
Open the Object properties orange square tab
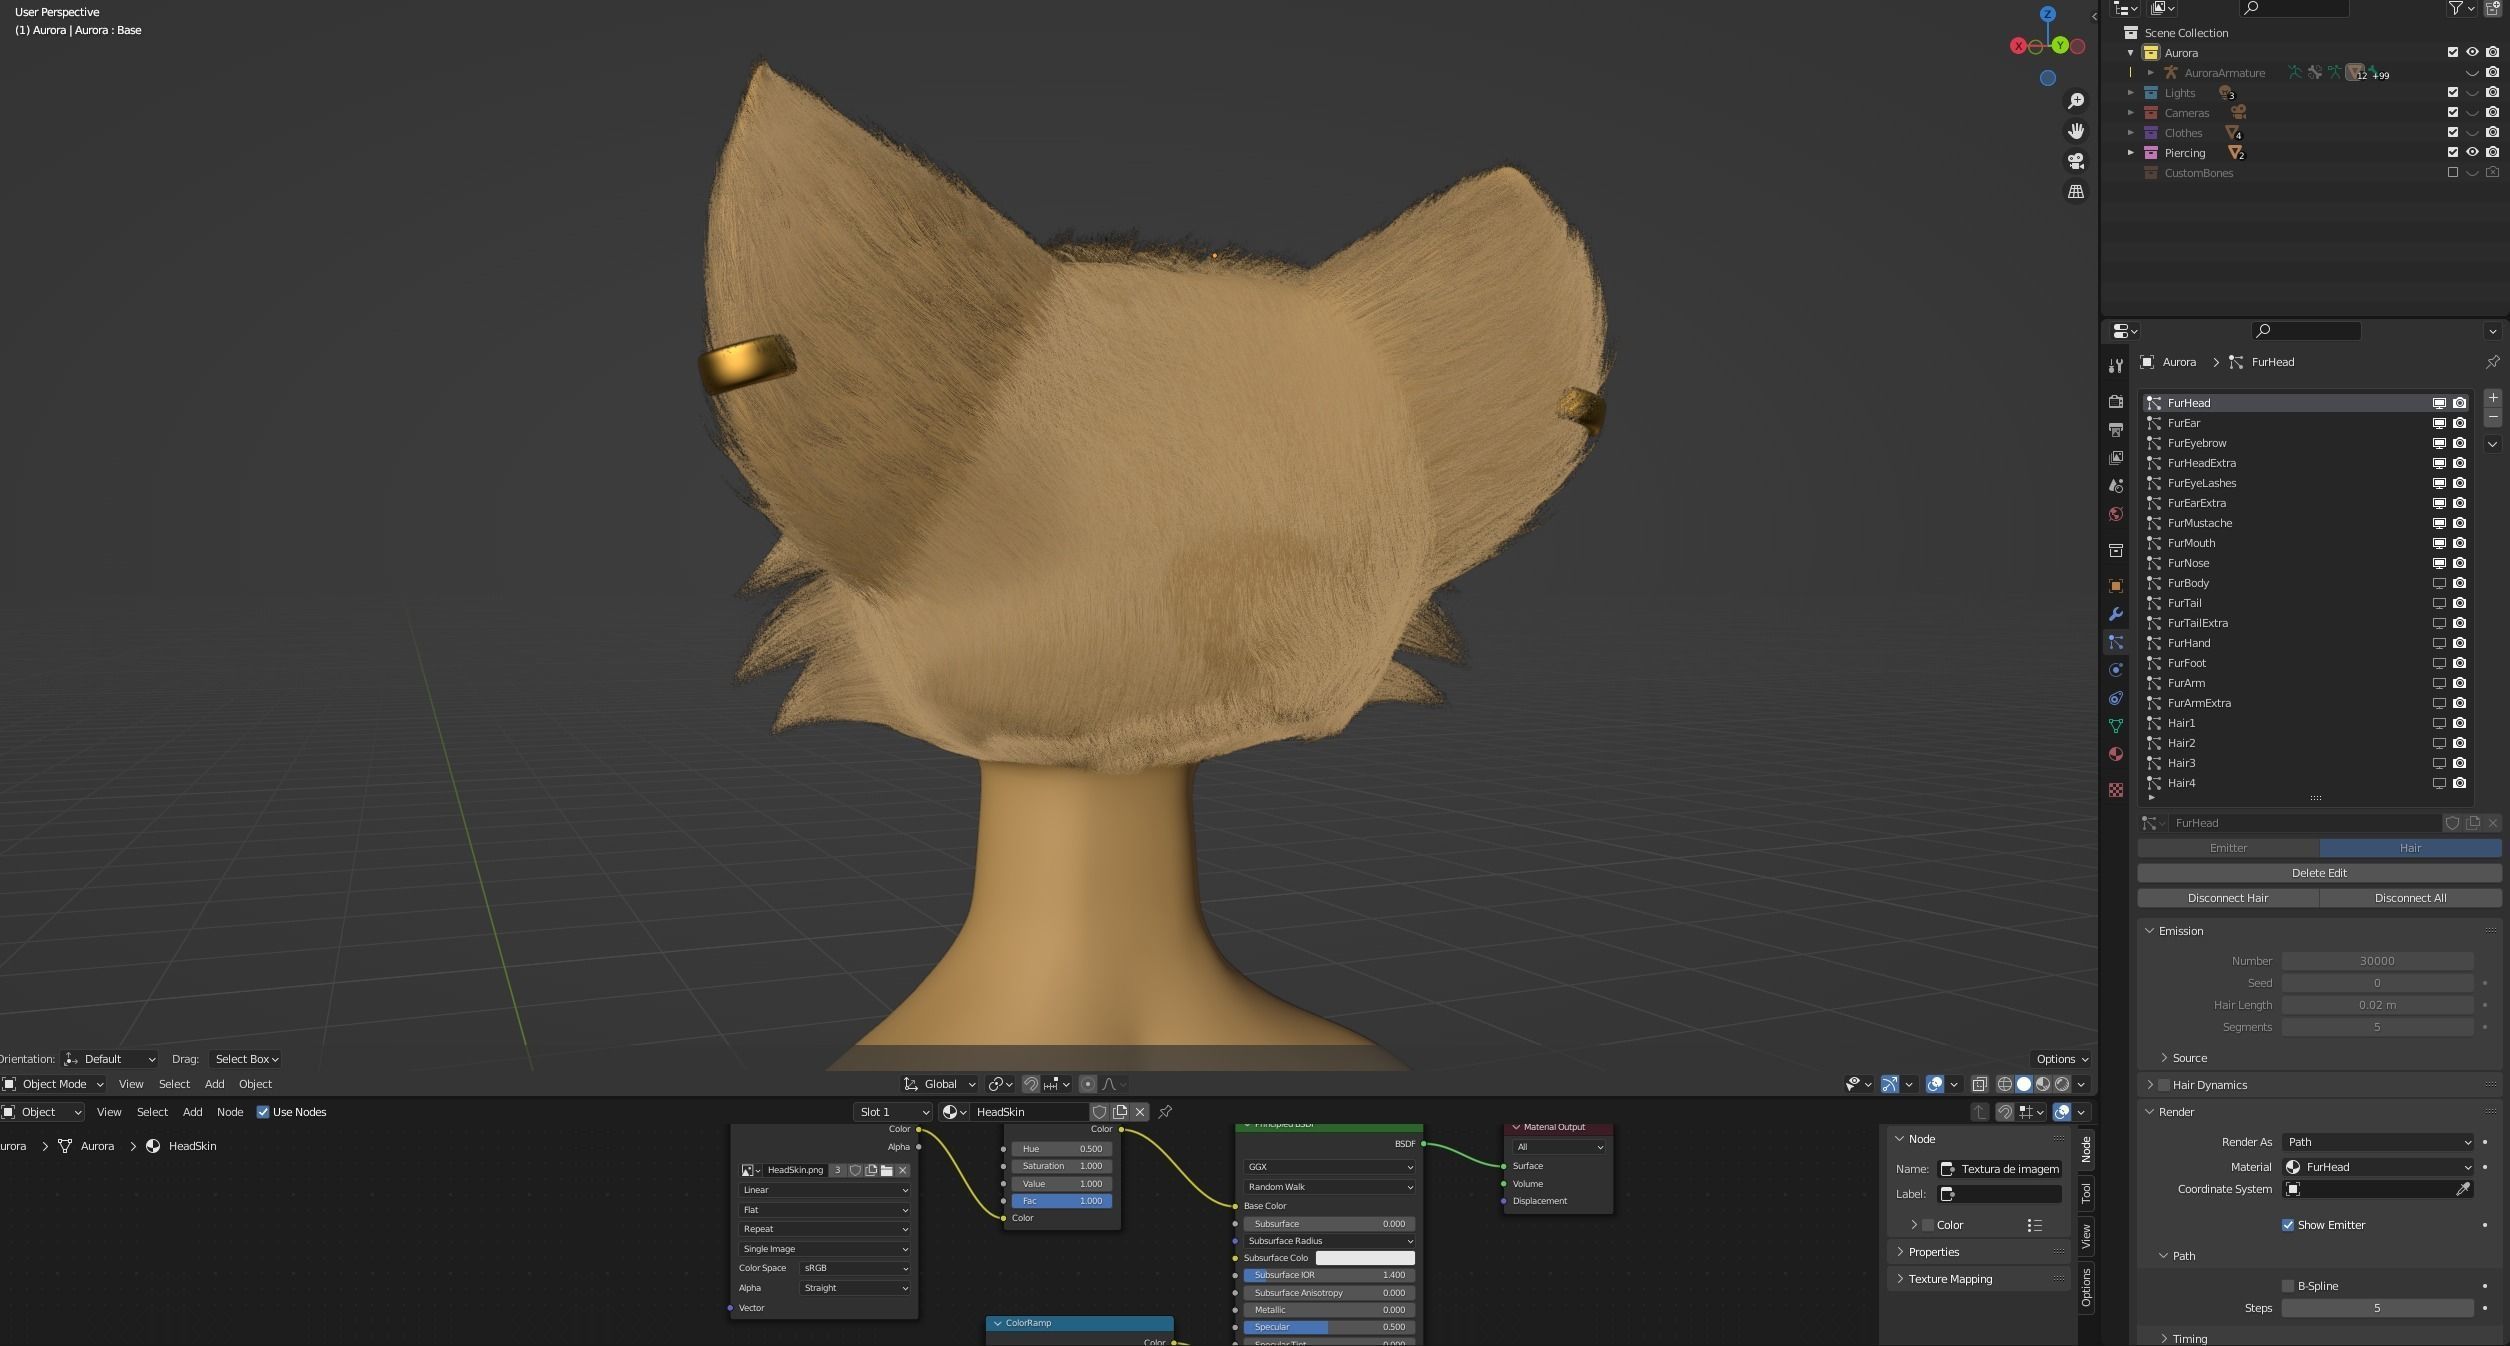(x=2115, y=586)
